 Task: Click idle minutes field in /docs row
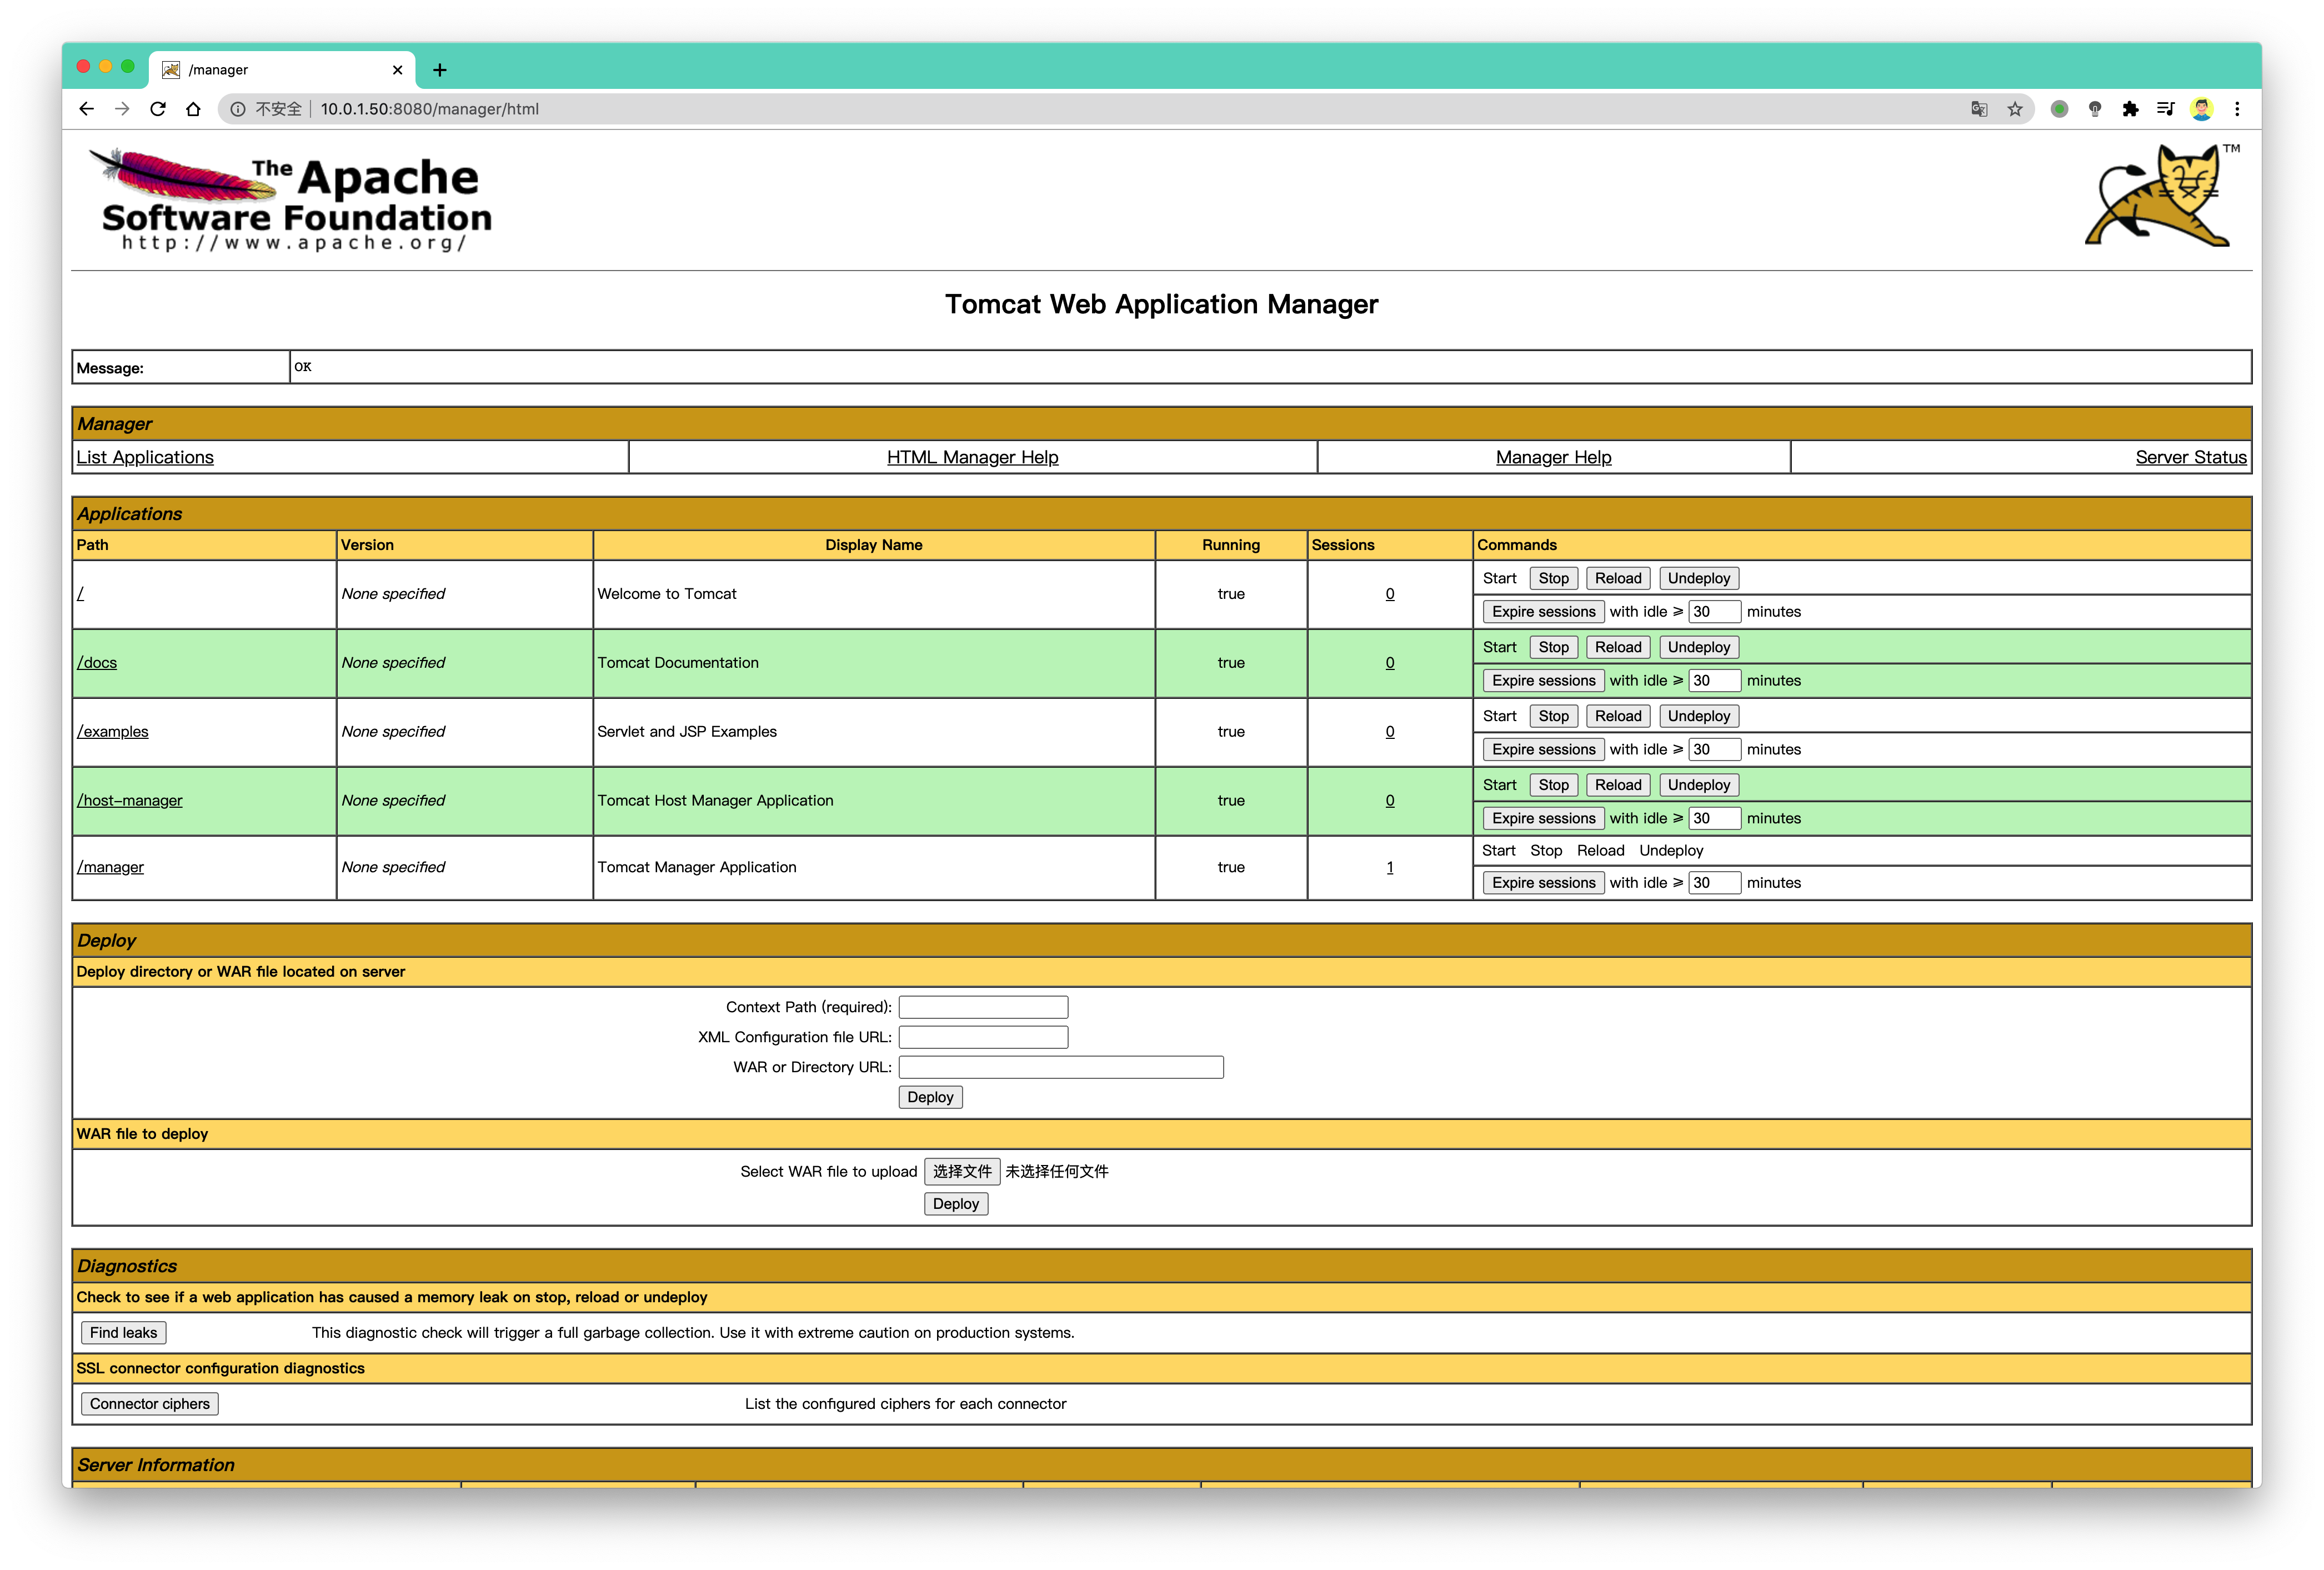click(1714, 680)
